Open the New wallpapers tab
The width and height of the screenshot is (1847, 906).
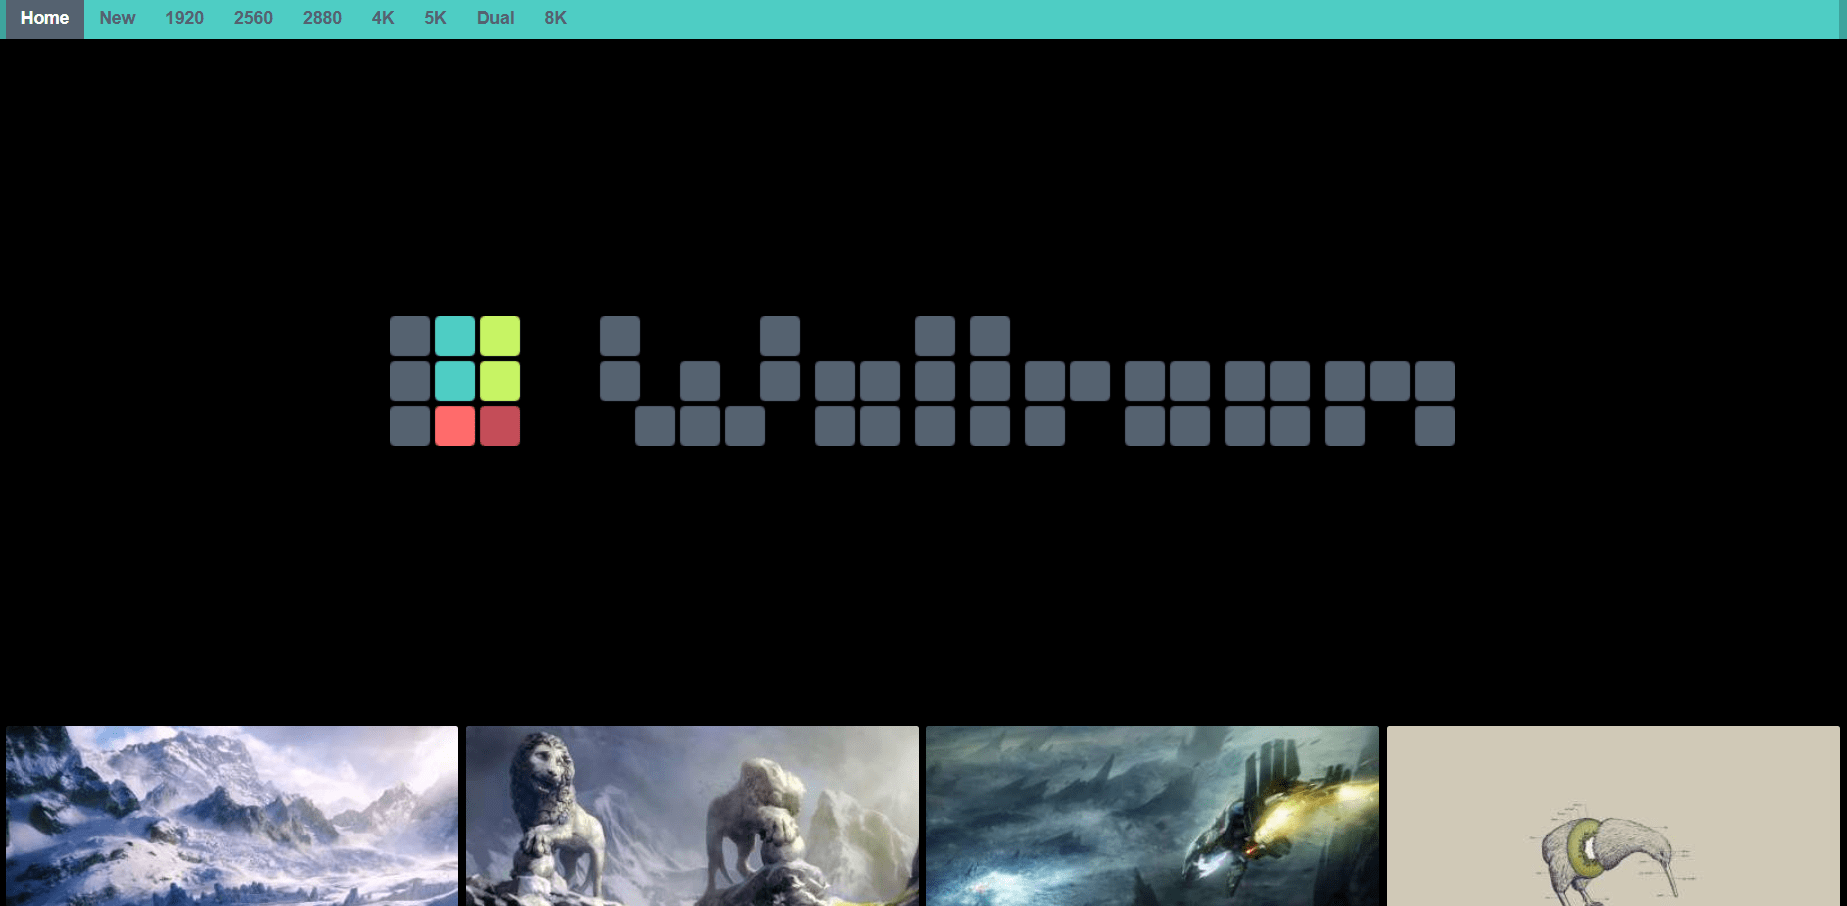pos(117,18)
